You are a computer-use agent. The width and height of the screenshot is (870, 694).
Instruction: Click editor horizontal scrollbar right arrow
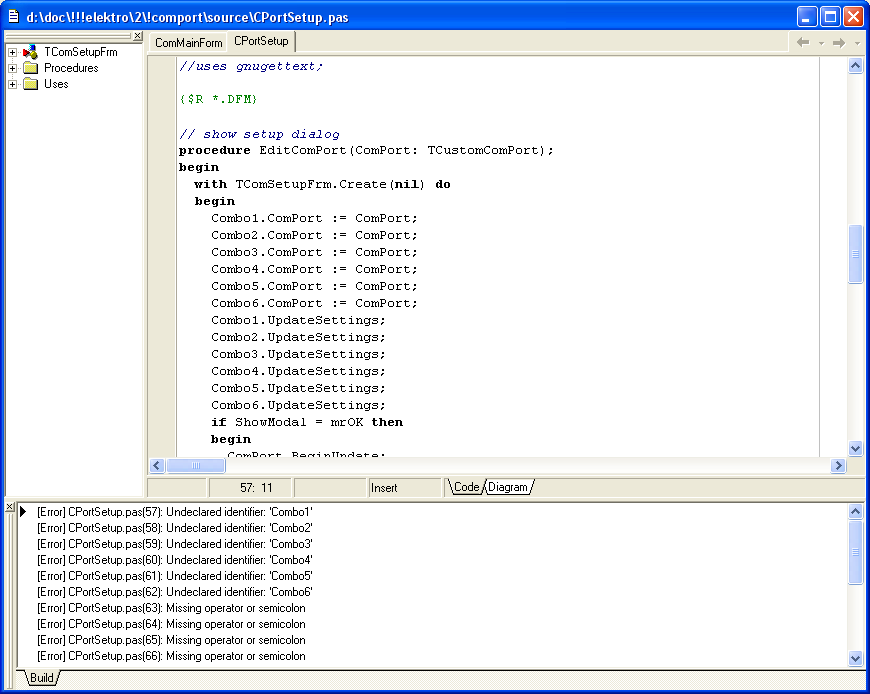click(838, 465)
